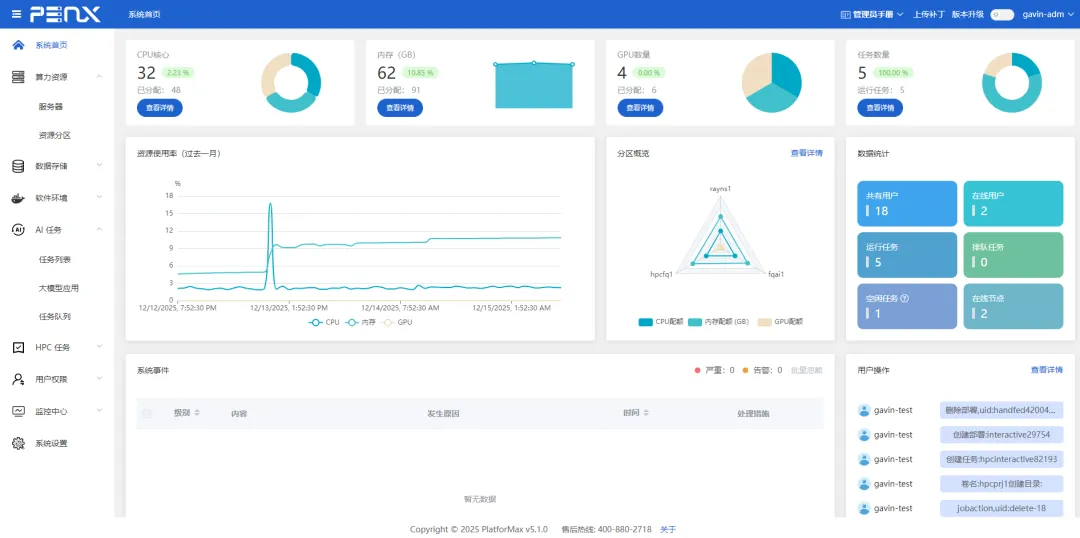The width and height of the screenshot is (1080, 538).
Task: Open the 系统首页 home icon
Action: [x=19, y=45]
